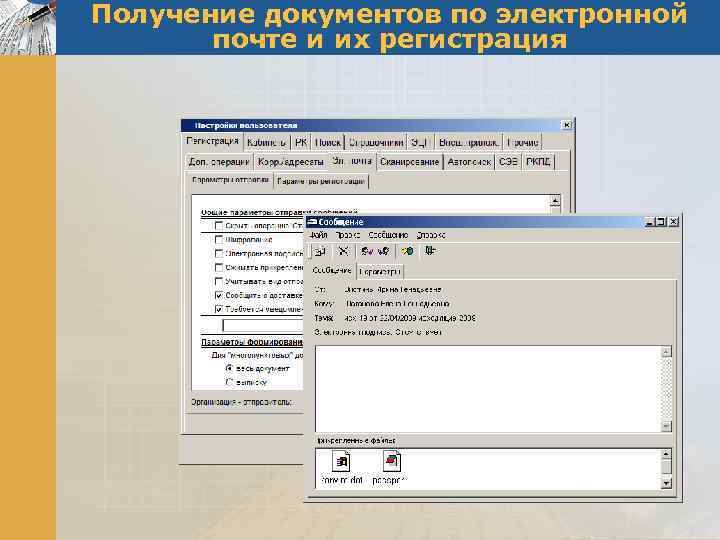The image size is (720, 540).
Task: Click the first toolbar icon in Сообщение window
Action: [320, 251]
